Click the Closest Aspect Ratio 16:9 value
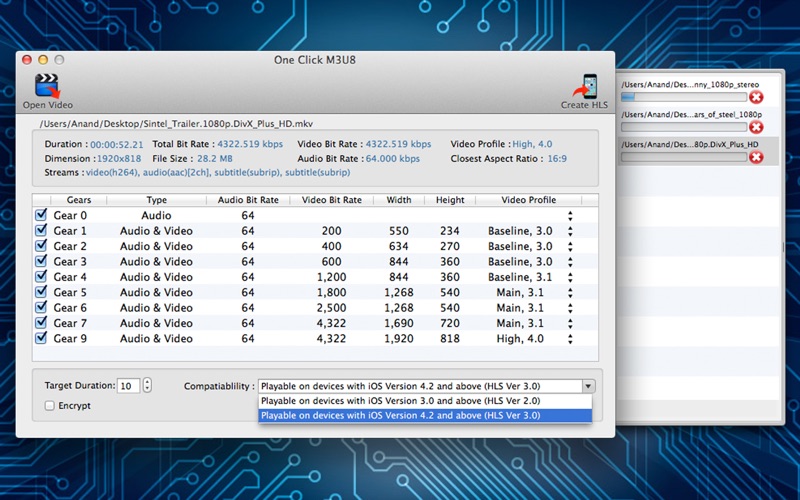The width and height of the screenshot is (800, 500). [557, 159]
